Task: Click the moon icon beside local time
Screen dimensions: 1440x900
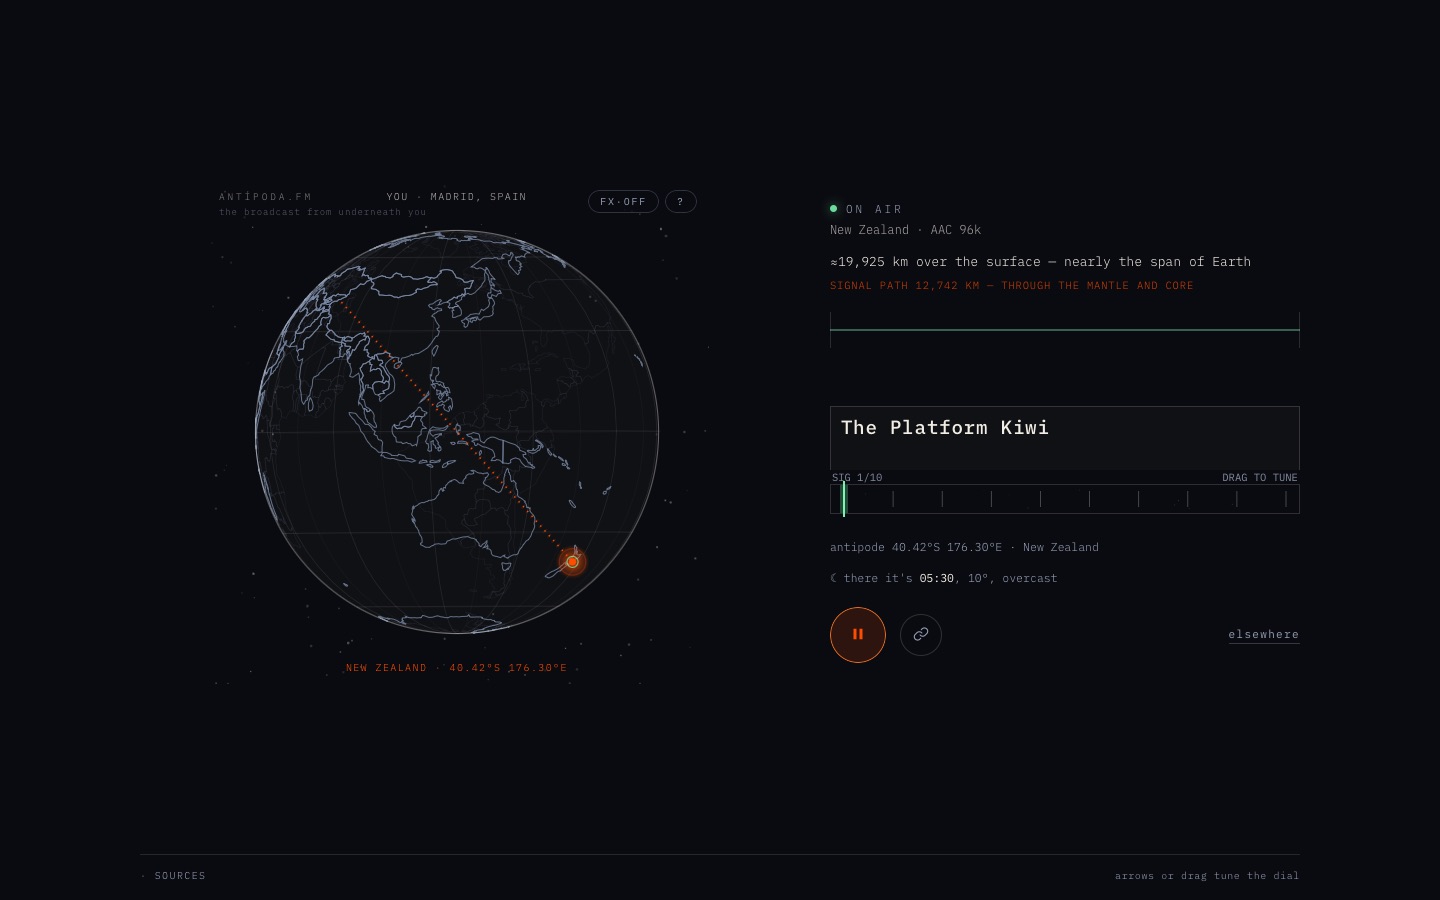Action: 834,578
